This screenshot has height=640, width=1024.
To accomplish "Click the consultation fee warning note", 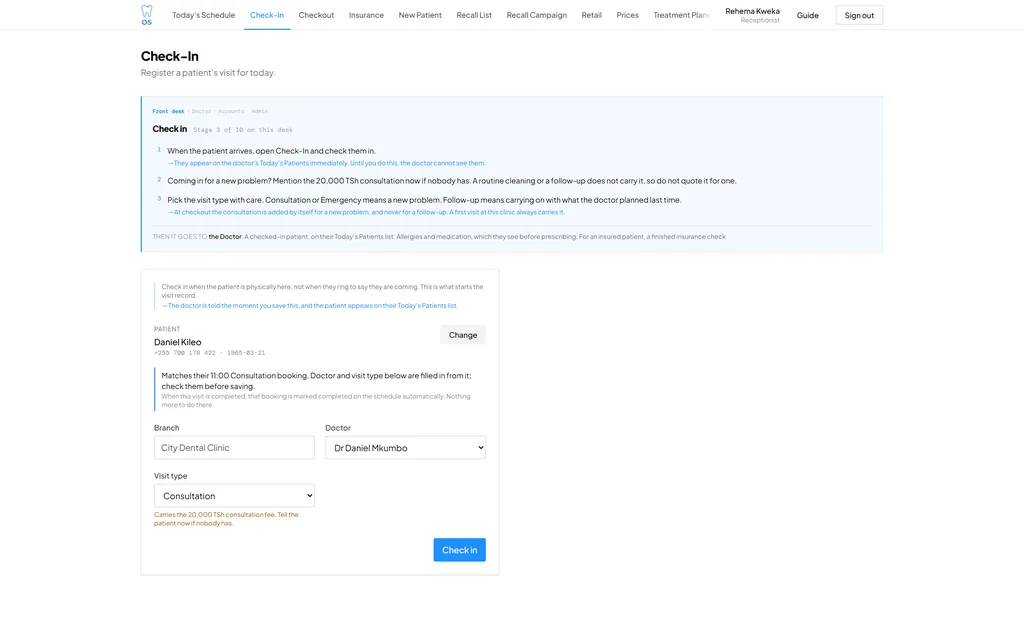I will [x=226, y=519].
